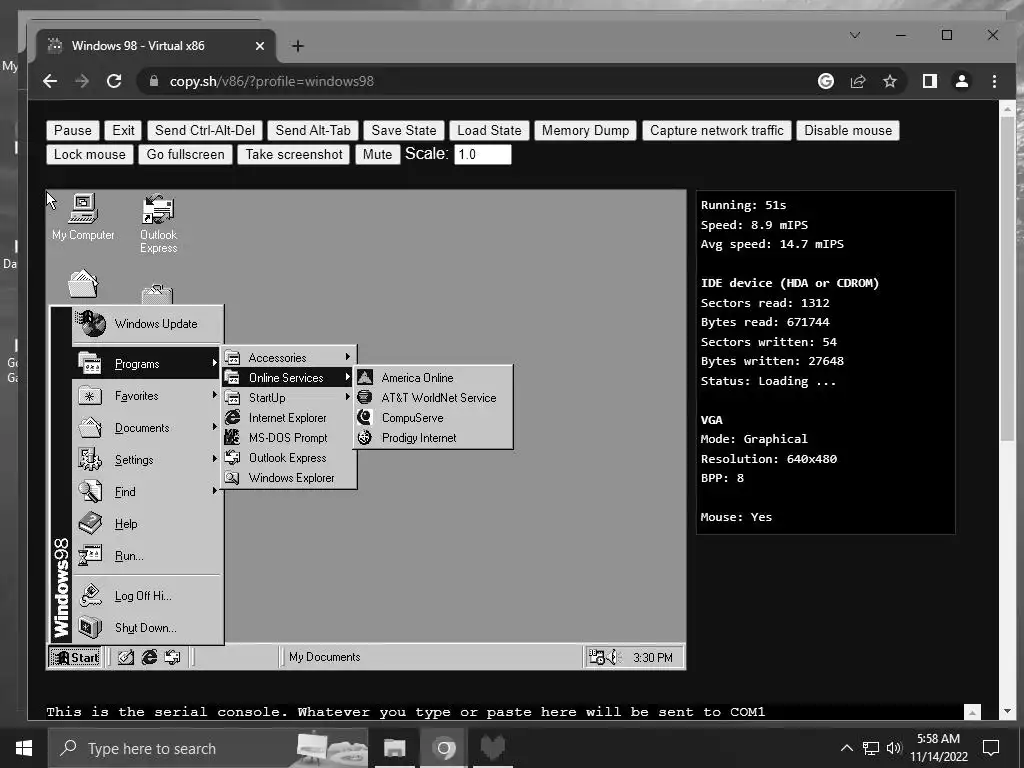The height and width of the screenshot is (768, 1024).
Task: Click the Help book icon
Action: [x=89, y=523]
